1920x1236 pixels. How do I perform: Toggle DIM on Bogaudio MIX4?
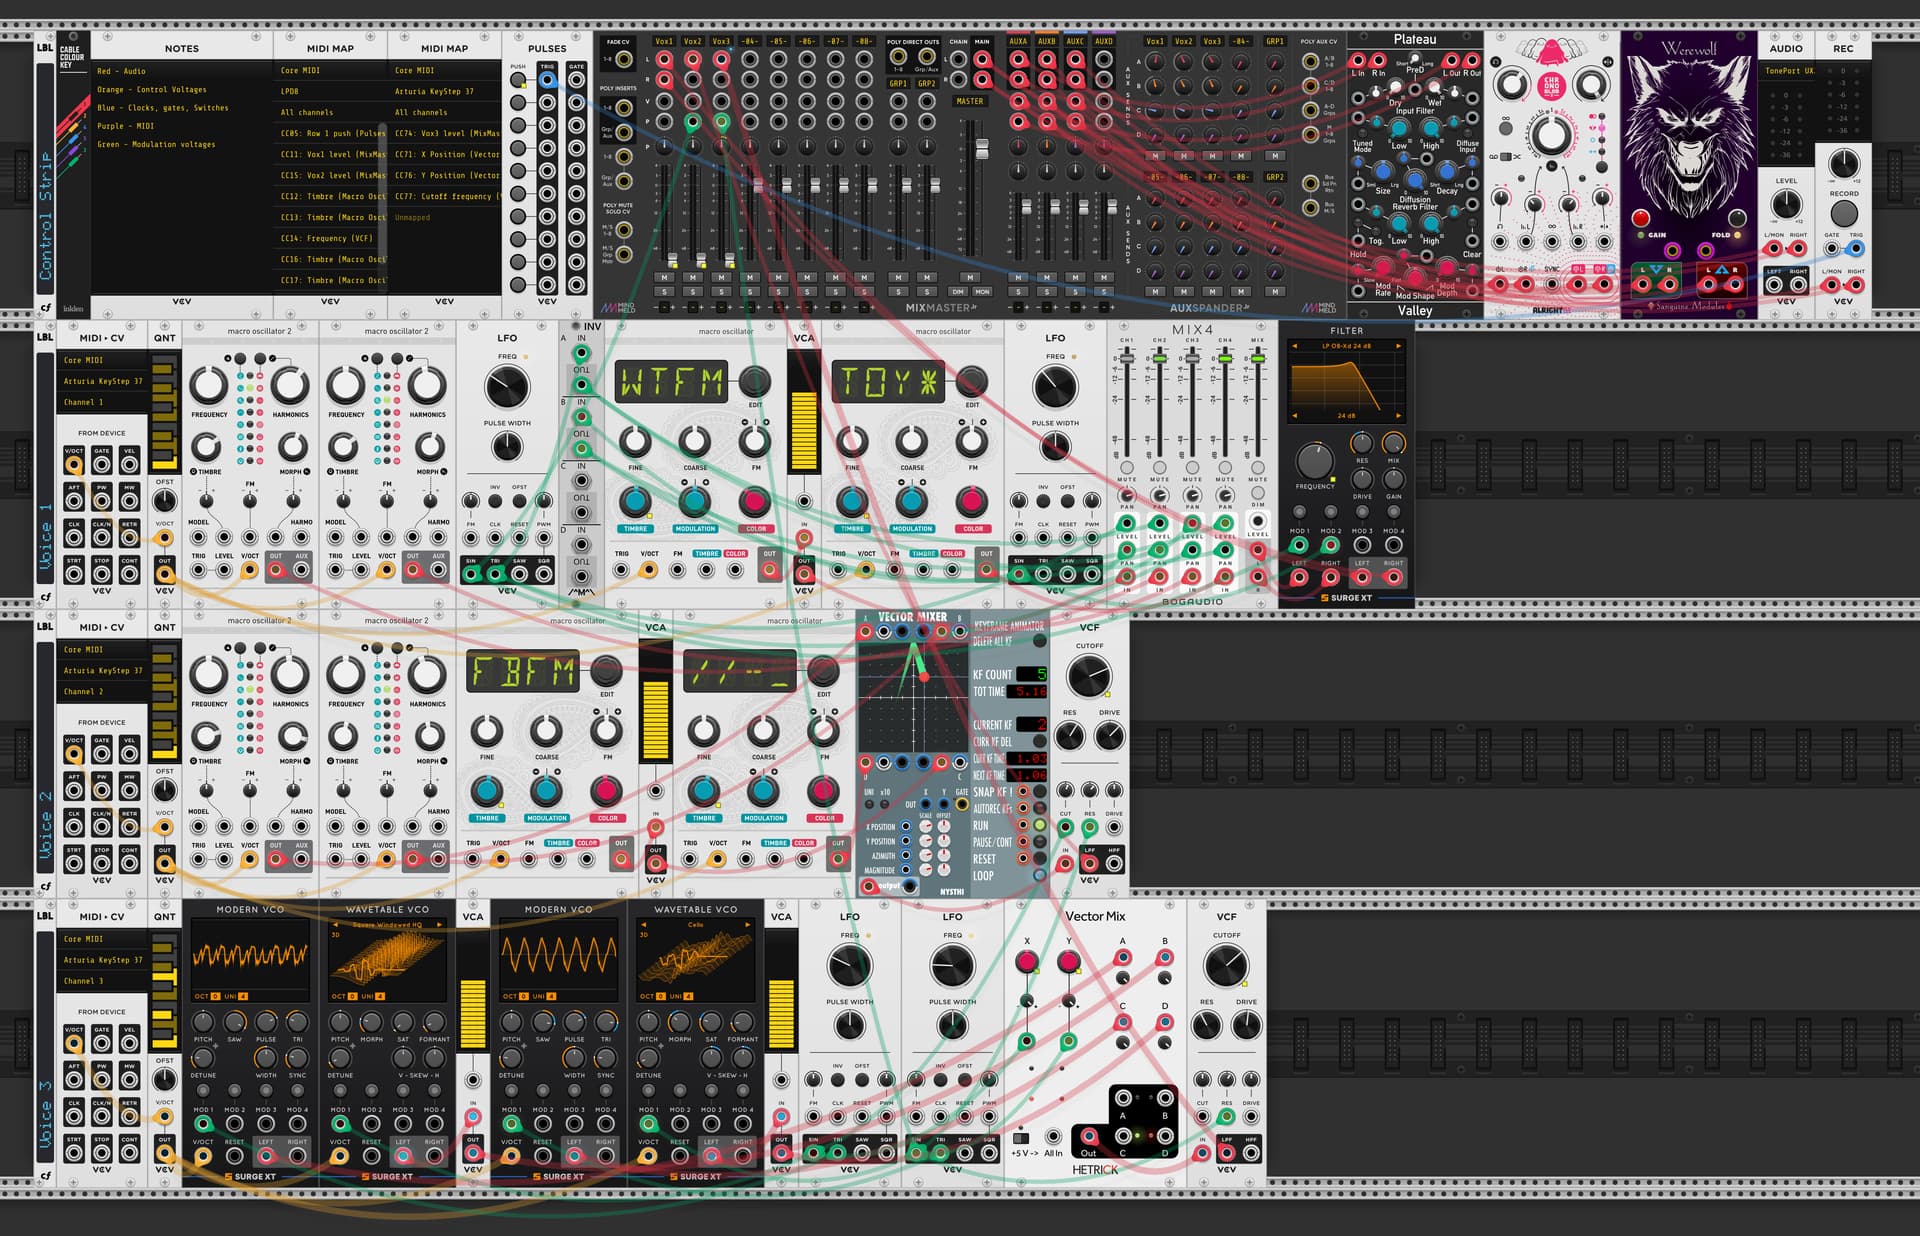(1258, 493)
